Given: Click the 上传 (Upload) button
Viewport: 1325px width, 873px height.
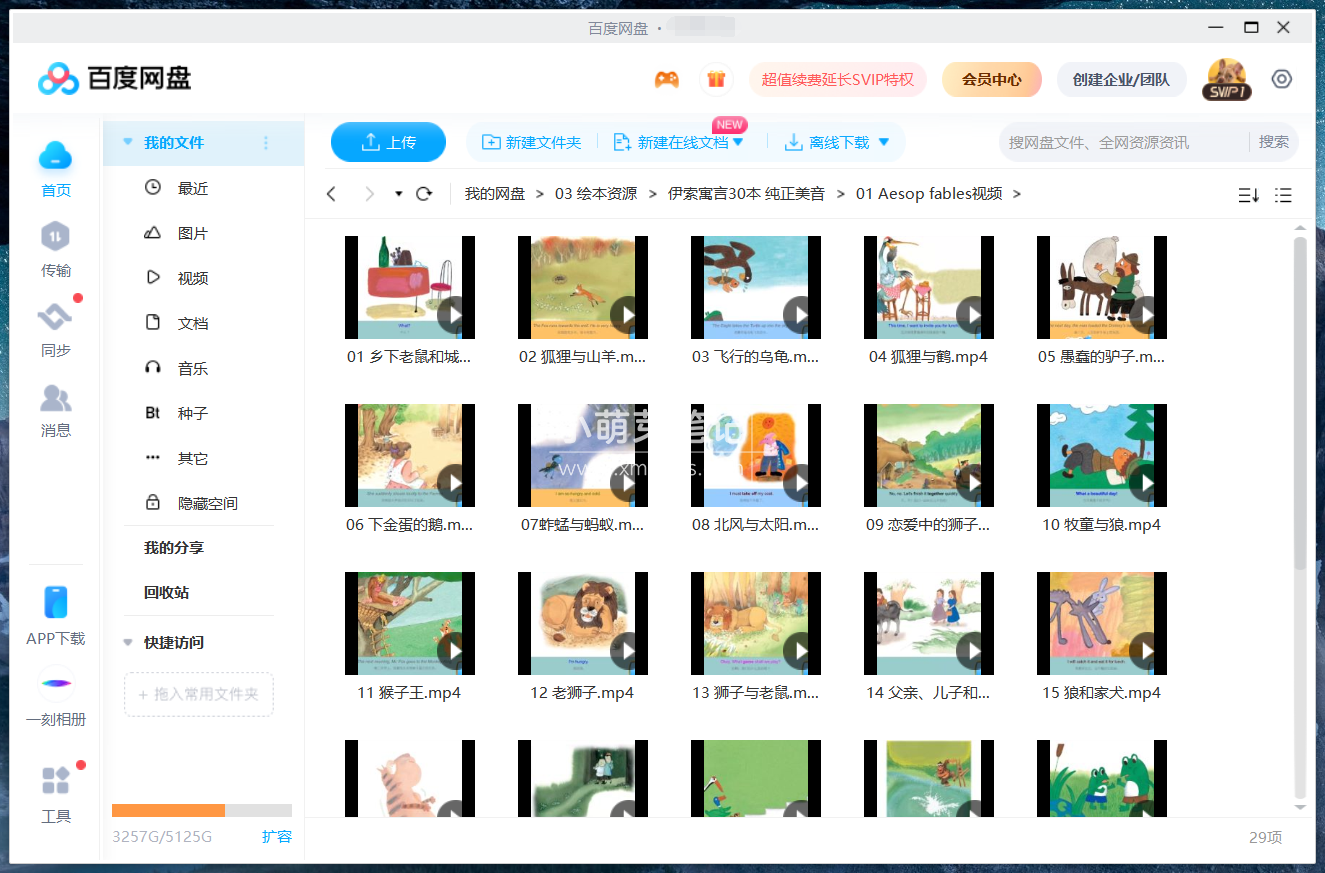Looking at the screenshot, I should point(388,142).
